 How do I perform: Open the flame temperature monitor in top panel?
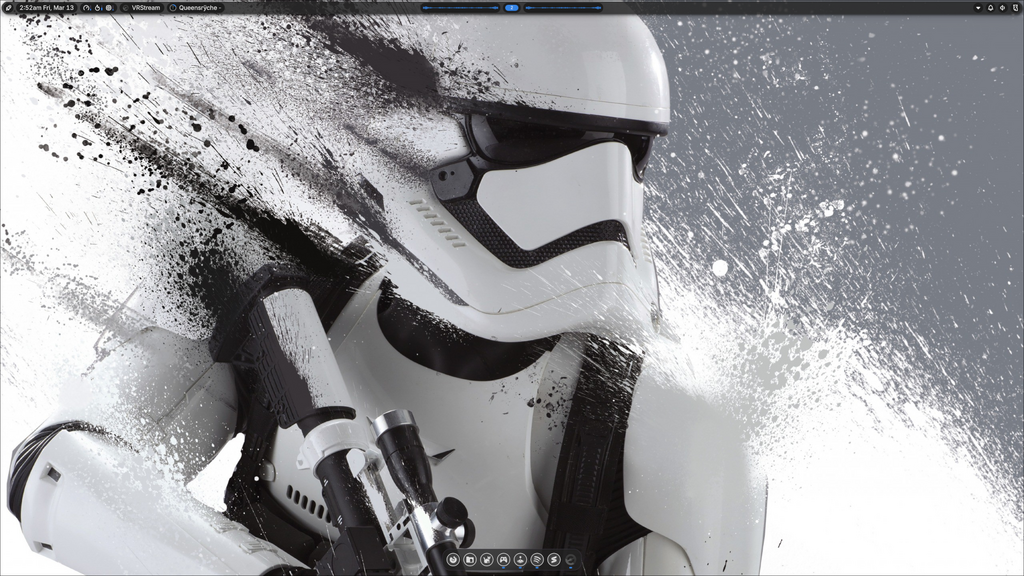tap(98, 8)
